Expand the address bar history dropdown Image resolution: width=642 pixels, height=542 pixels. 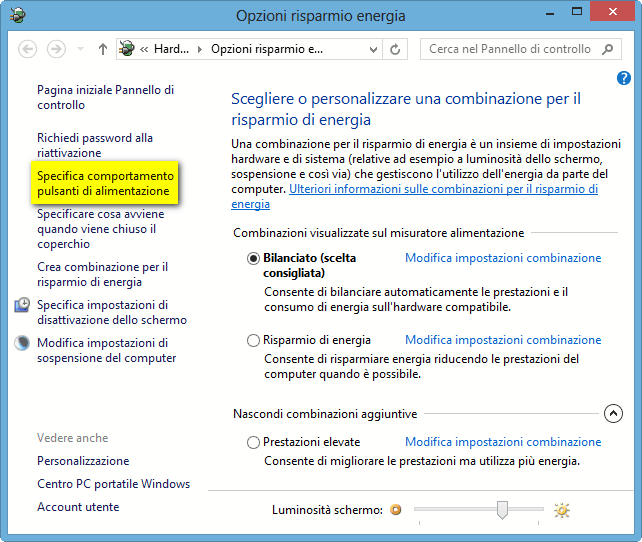coord(373,50)
